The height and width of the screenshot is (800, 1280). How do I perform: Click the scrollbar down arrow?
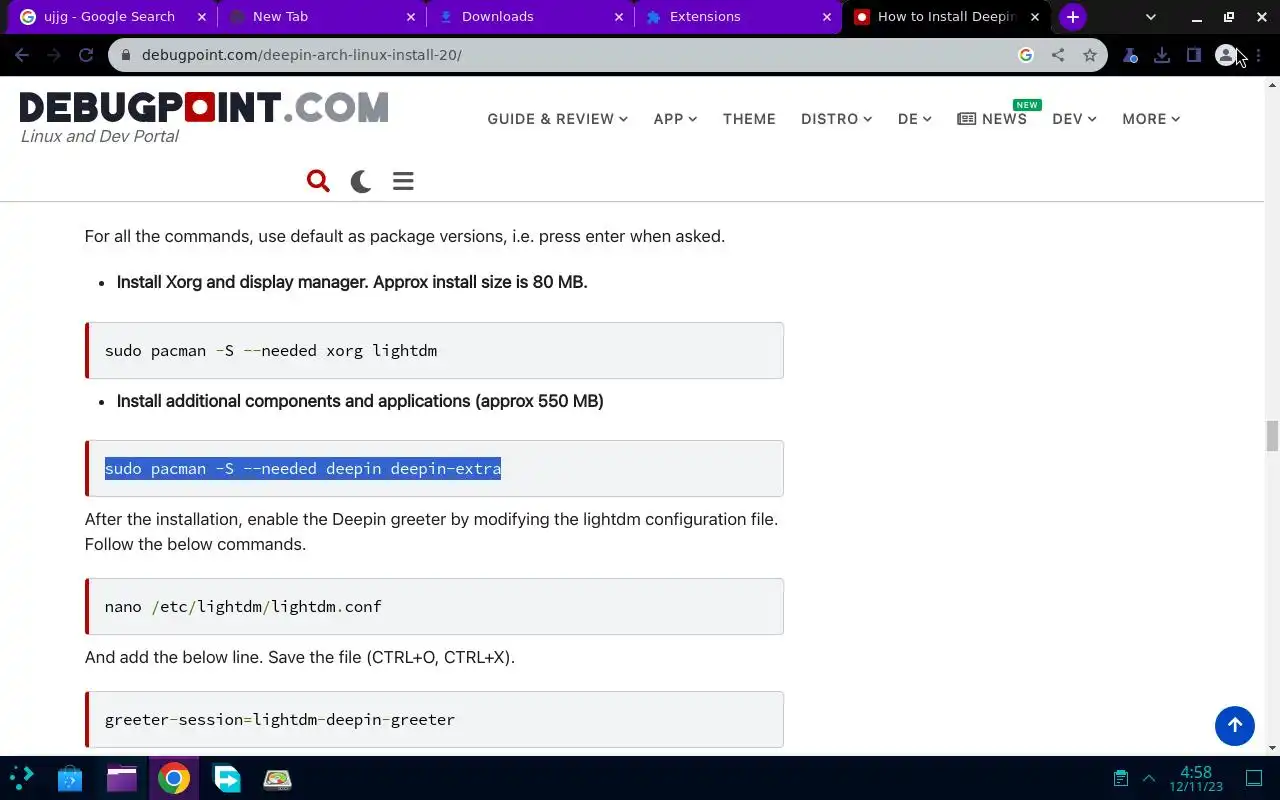pos(1272,748)
